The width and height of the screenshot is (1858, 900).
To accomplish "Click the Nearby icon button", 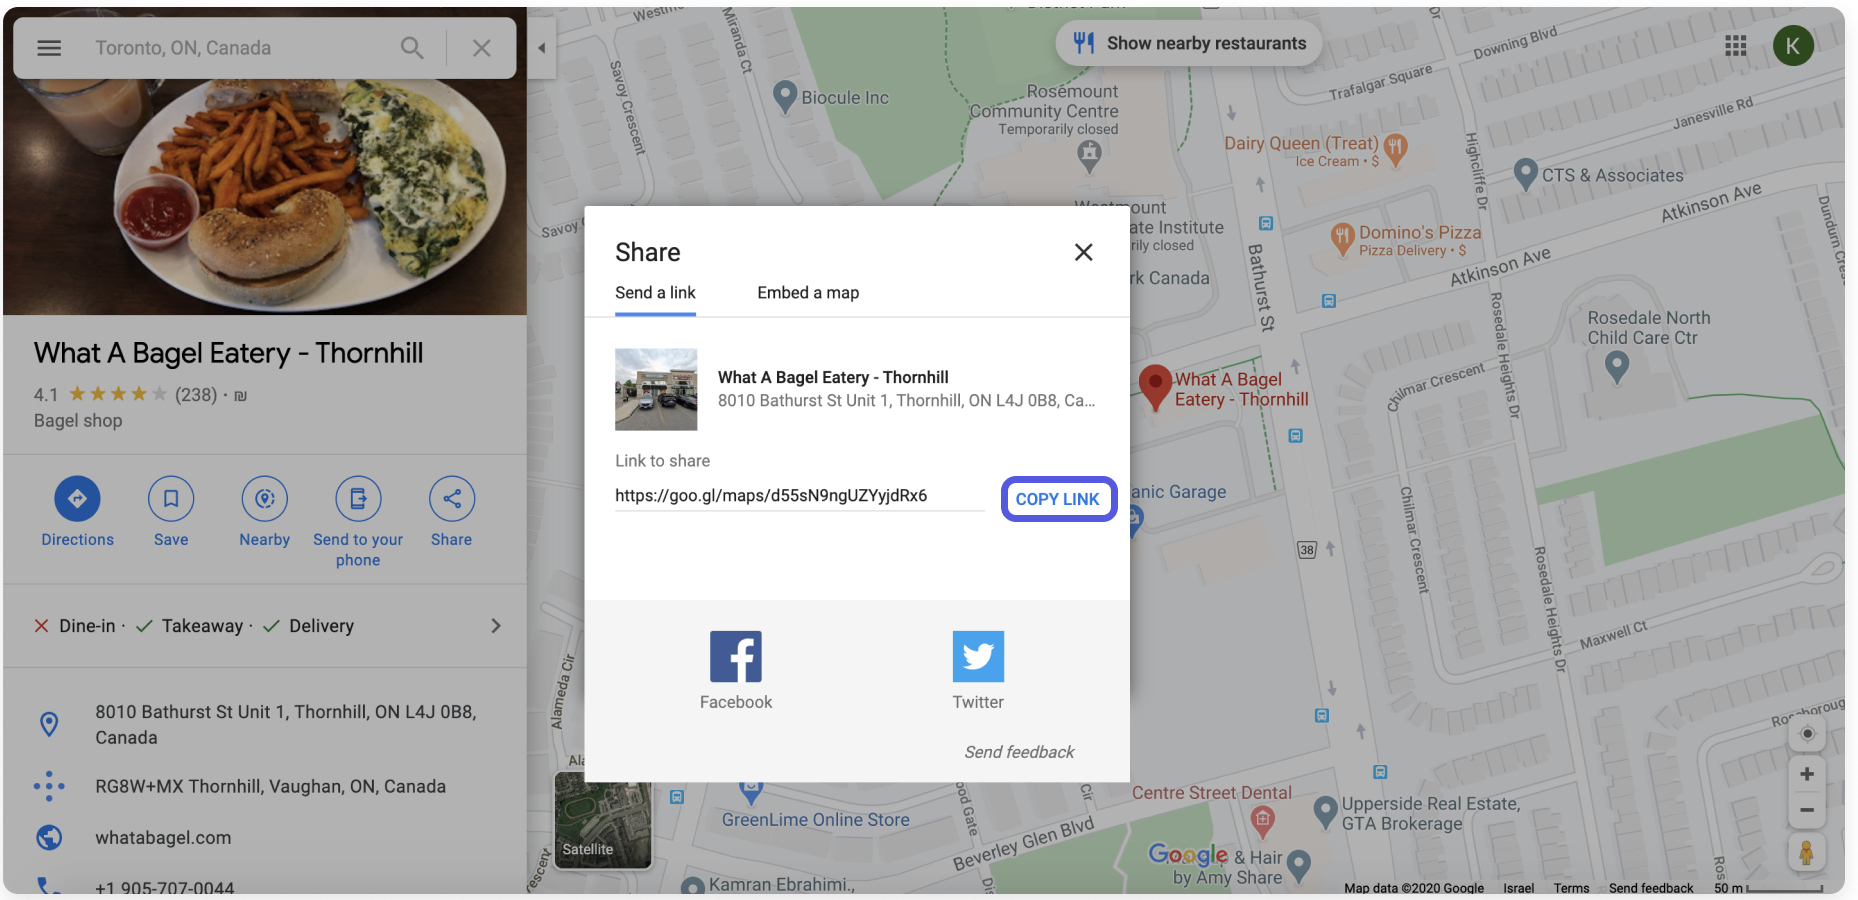I will (264, 498).
